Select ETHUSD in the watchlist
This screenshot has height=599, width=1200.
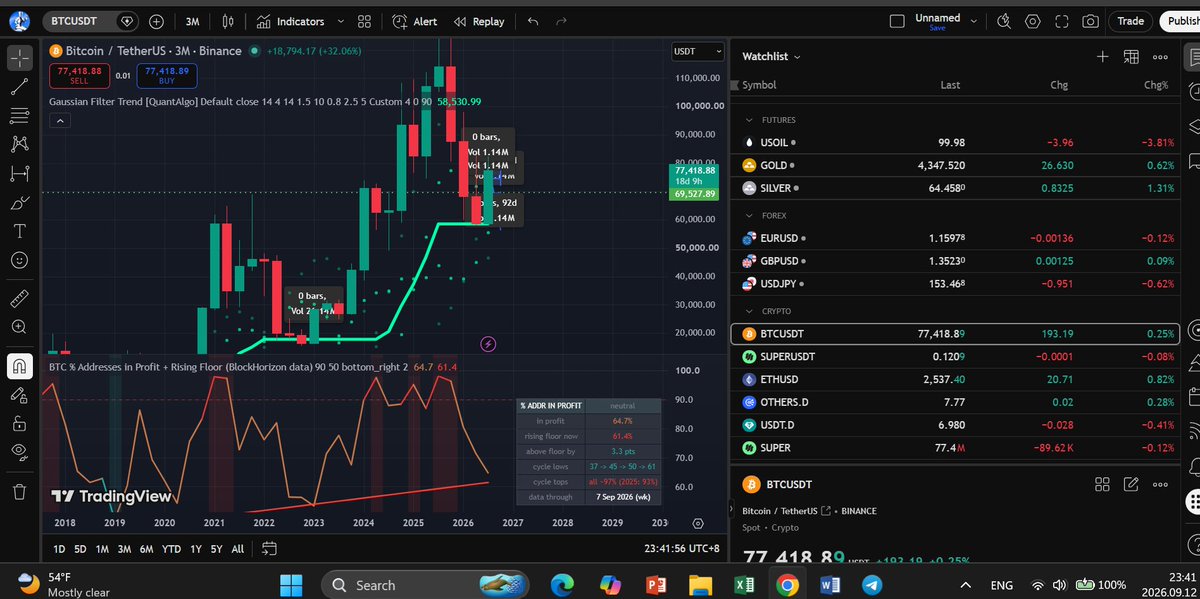click(x=955, y=379)
